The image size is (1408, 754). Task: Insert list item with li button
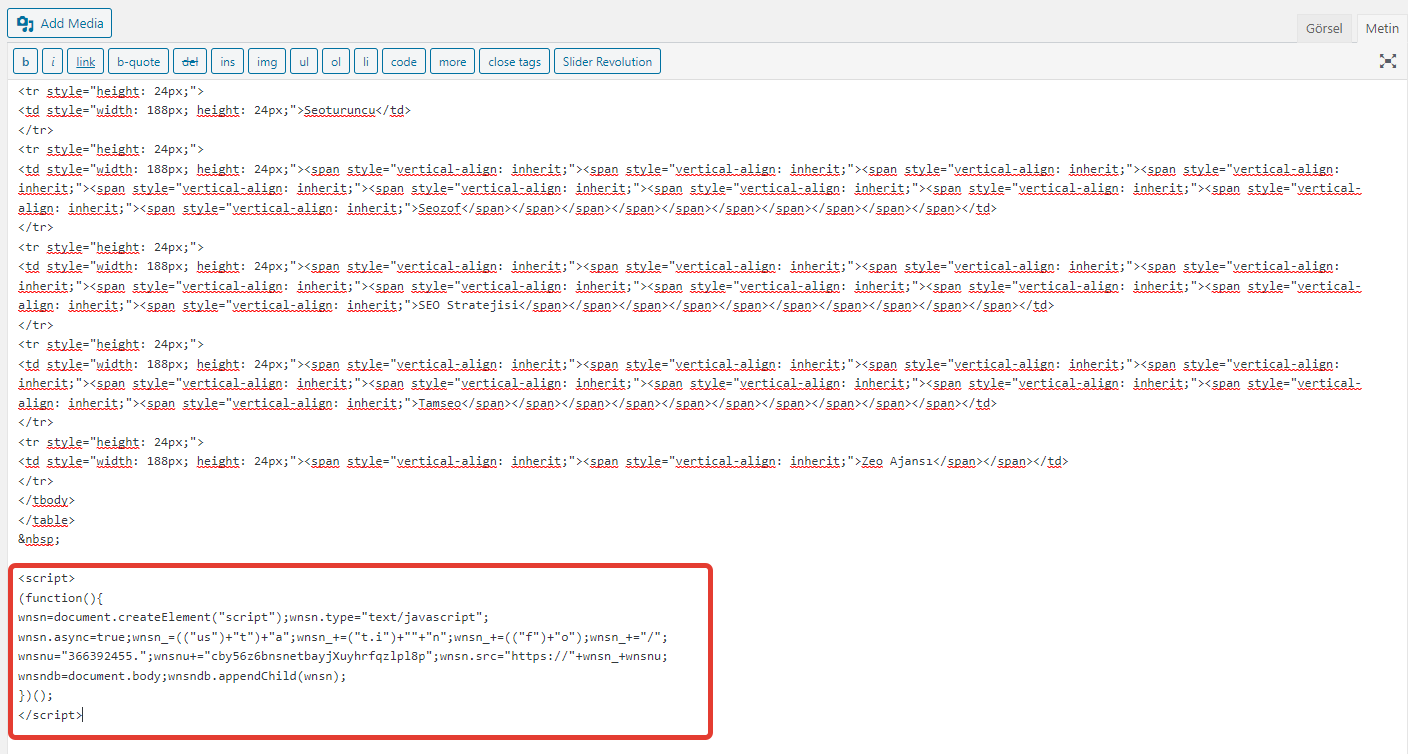(x=366, y=62)
